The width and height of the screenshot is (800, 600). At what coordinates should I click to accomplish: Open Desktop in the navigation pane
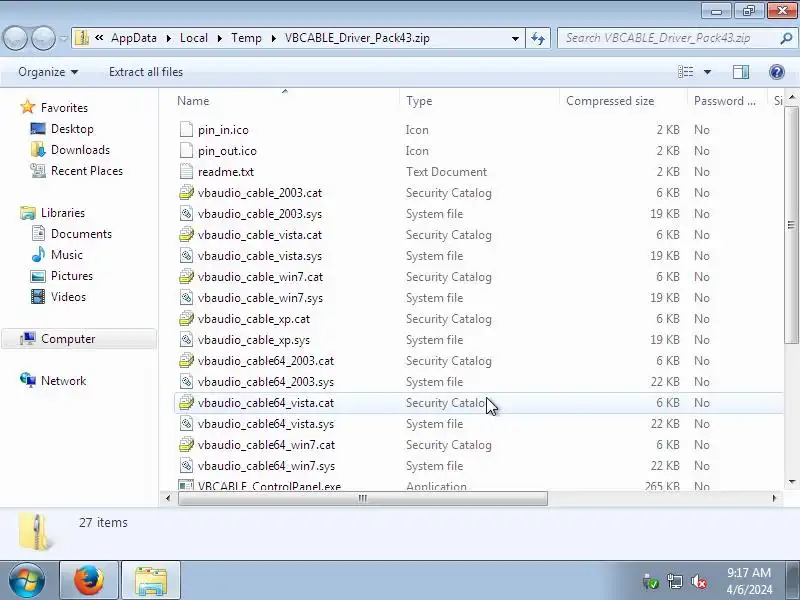72,129
